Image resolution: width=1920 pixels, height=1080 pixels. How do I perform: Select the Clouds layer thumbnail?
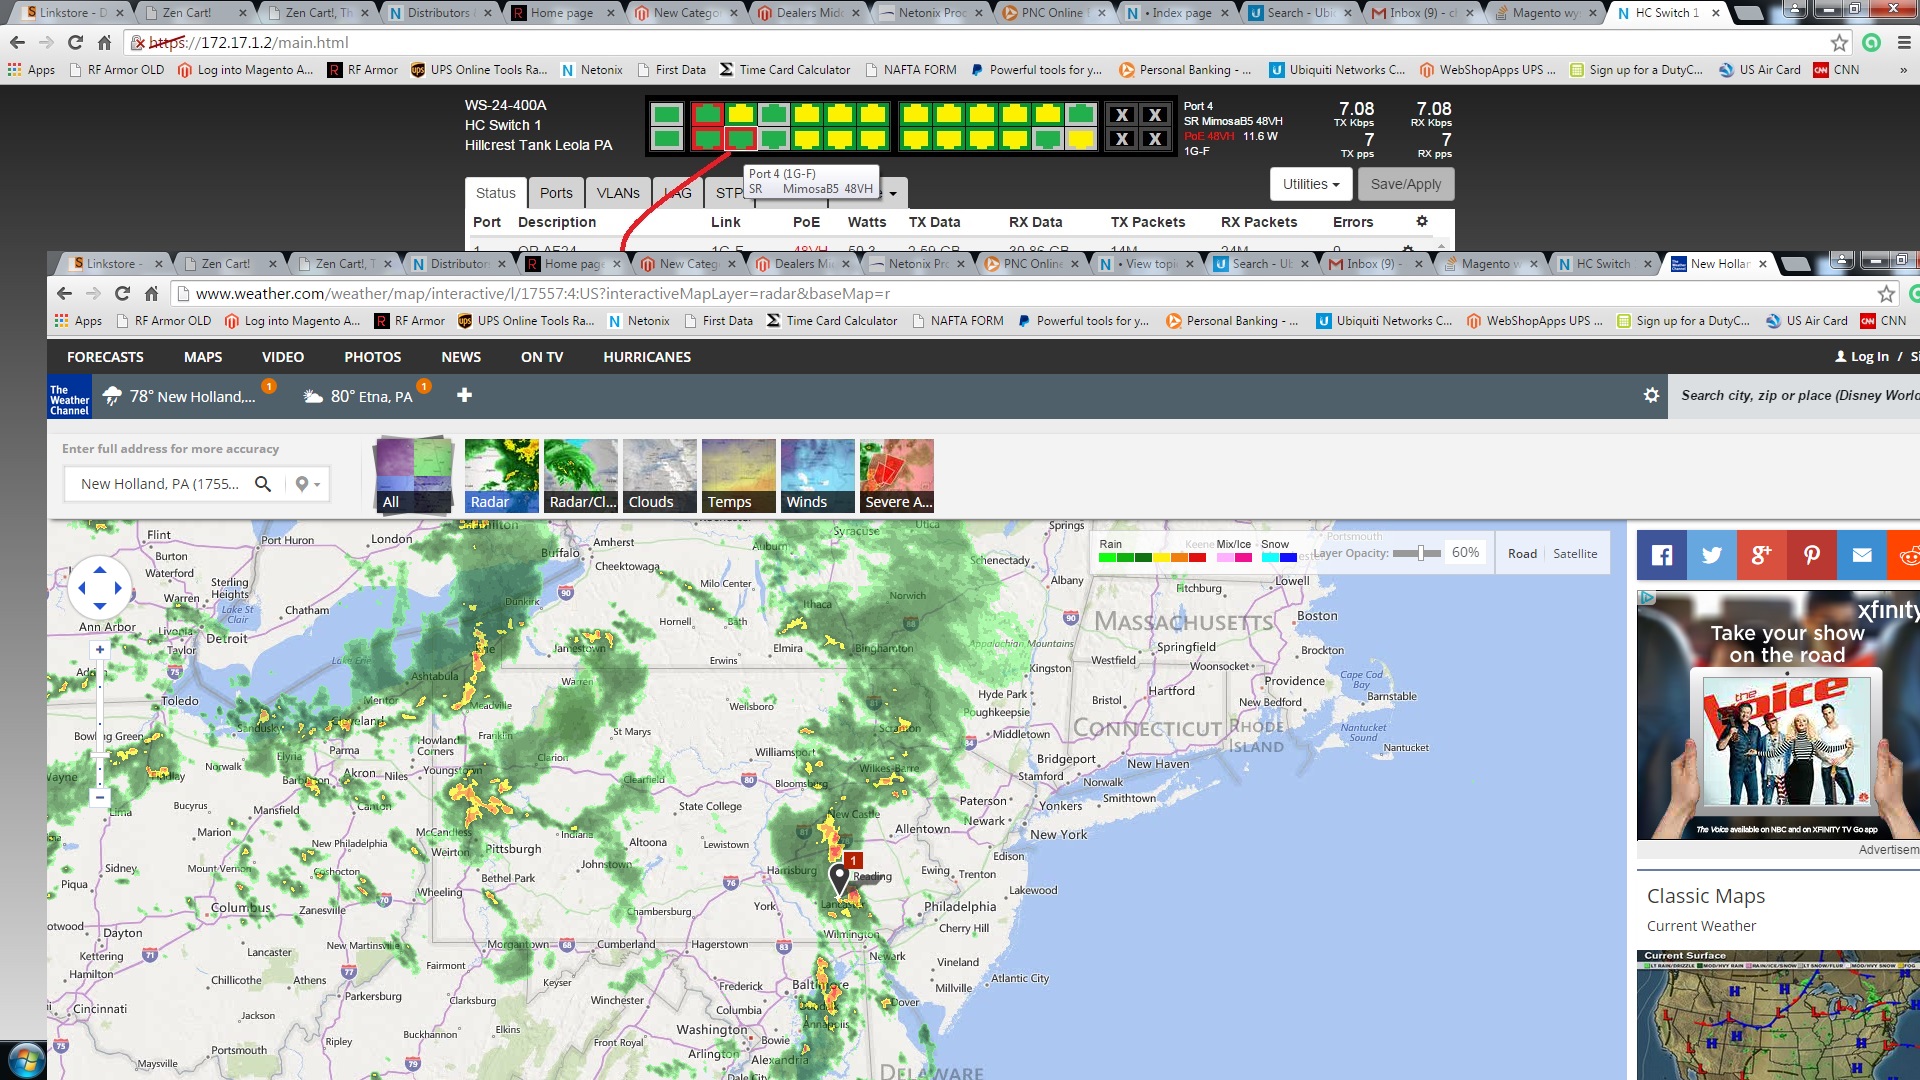coord(659,476)
